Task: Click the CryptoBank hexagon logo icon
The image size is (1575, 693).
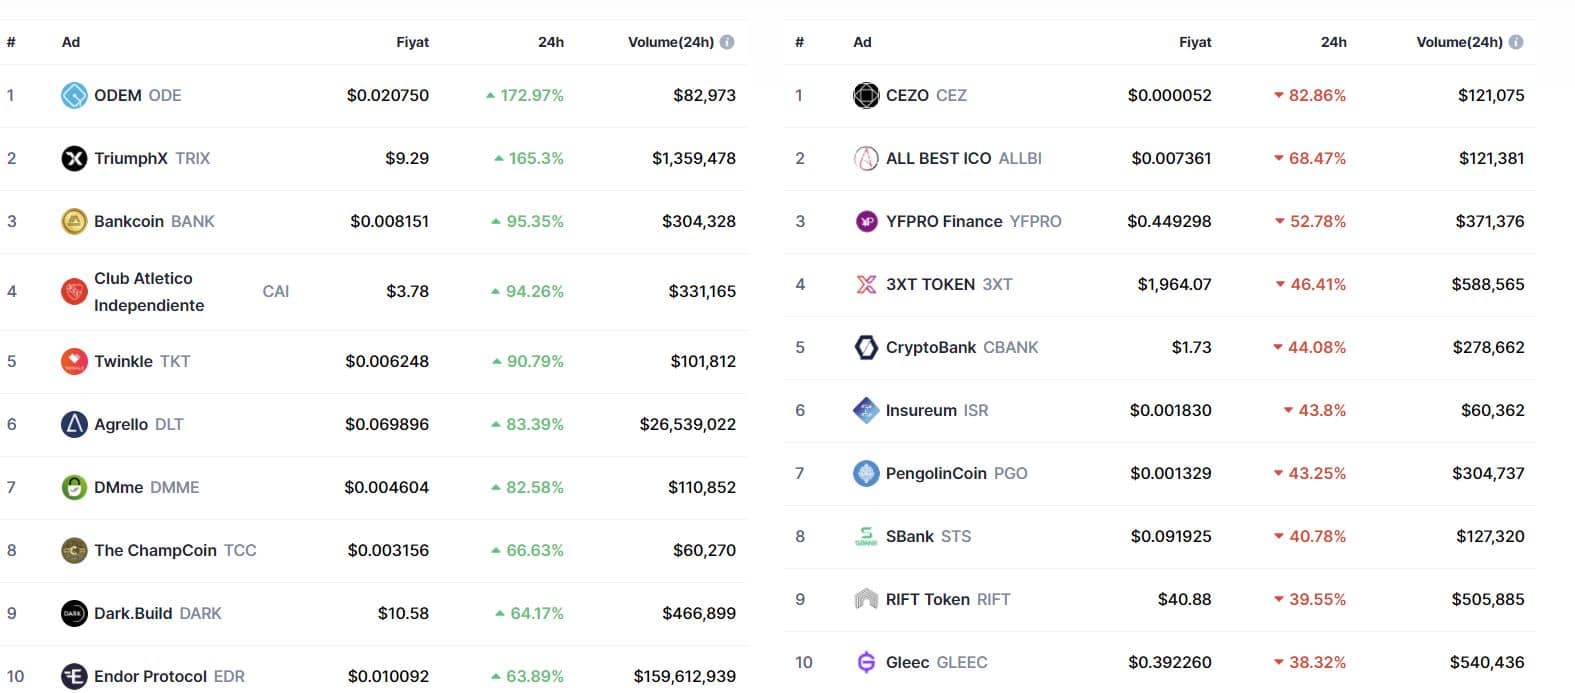Action: pos(866,347)
